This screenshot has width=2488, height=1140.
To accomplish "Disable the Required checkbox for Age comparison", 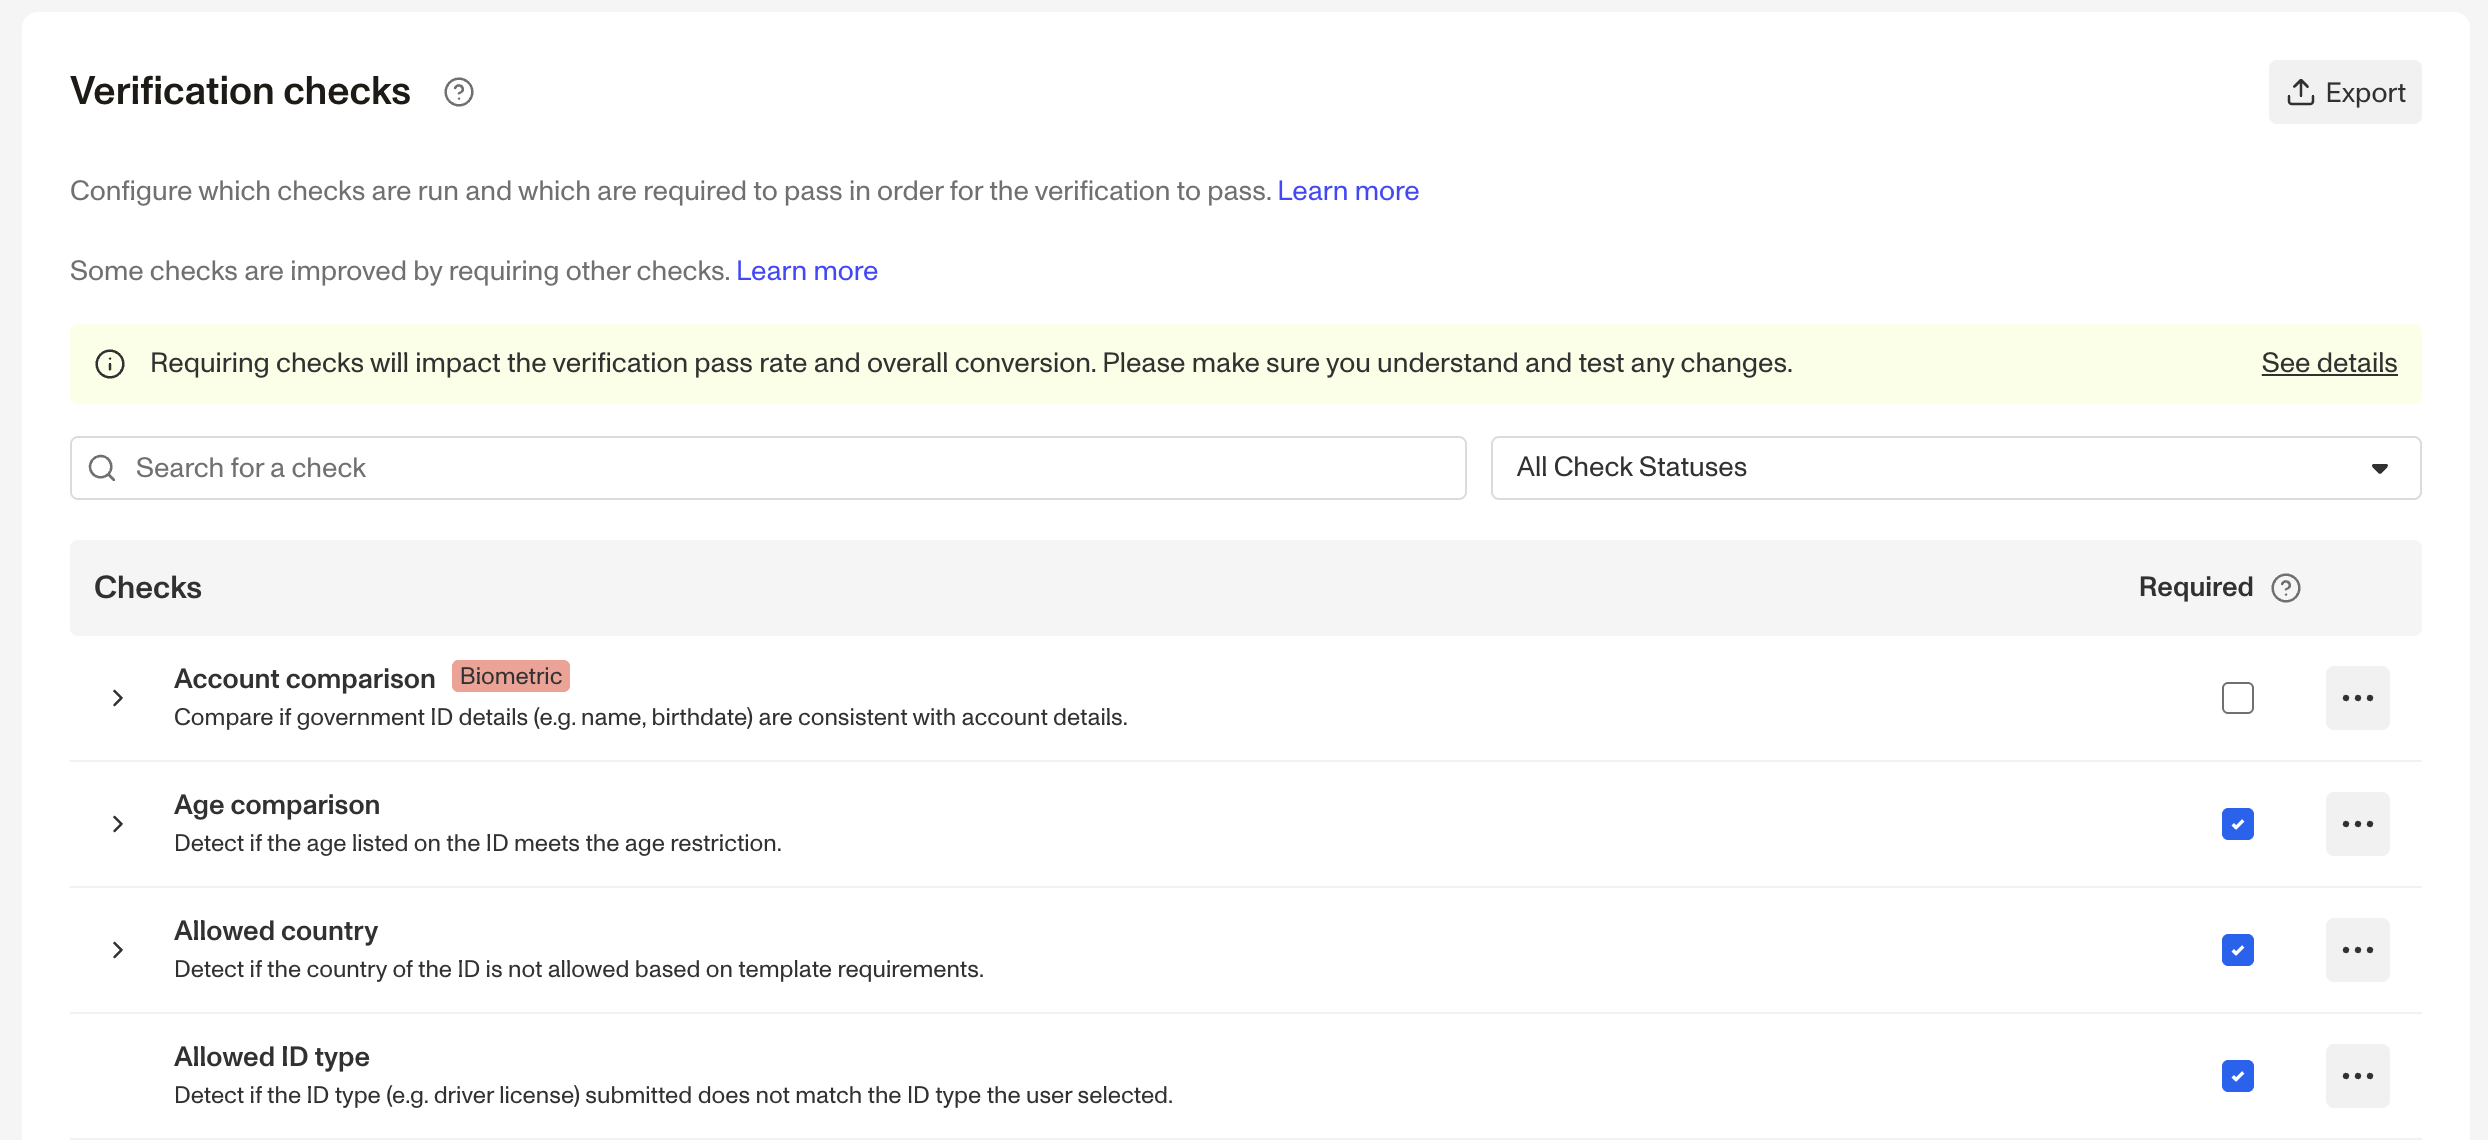I will point(2239,823).
